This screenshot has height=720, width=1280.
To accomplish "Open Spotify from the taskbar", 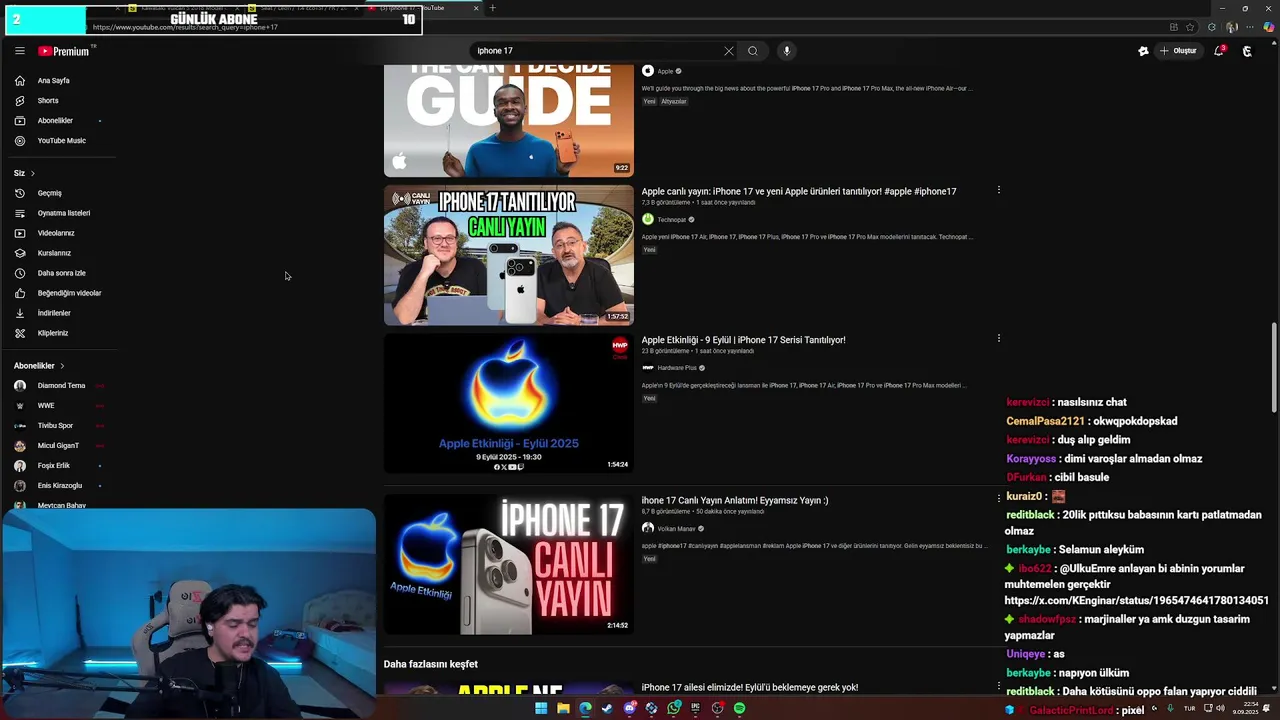I will tap(739, 708).
